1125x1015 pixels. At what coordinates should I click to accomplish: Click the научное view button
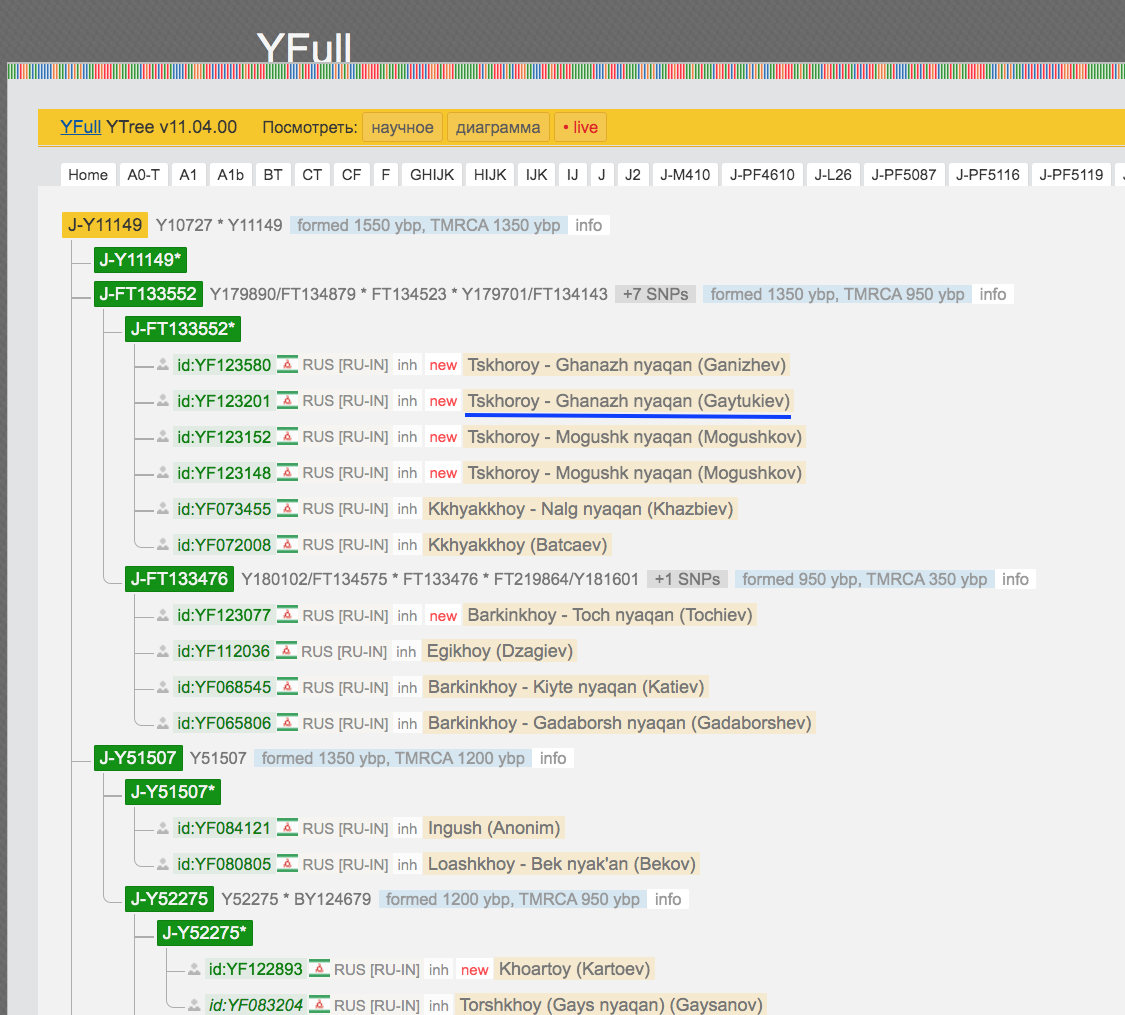402,127
